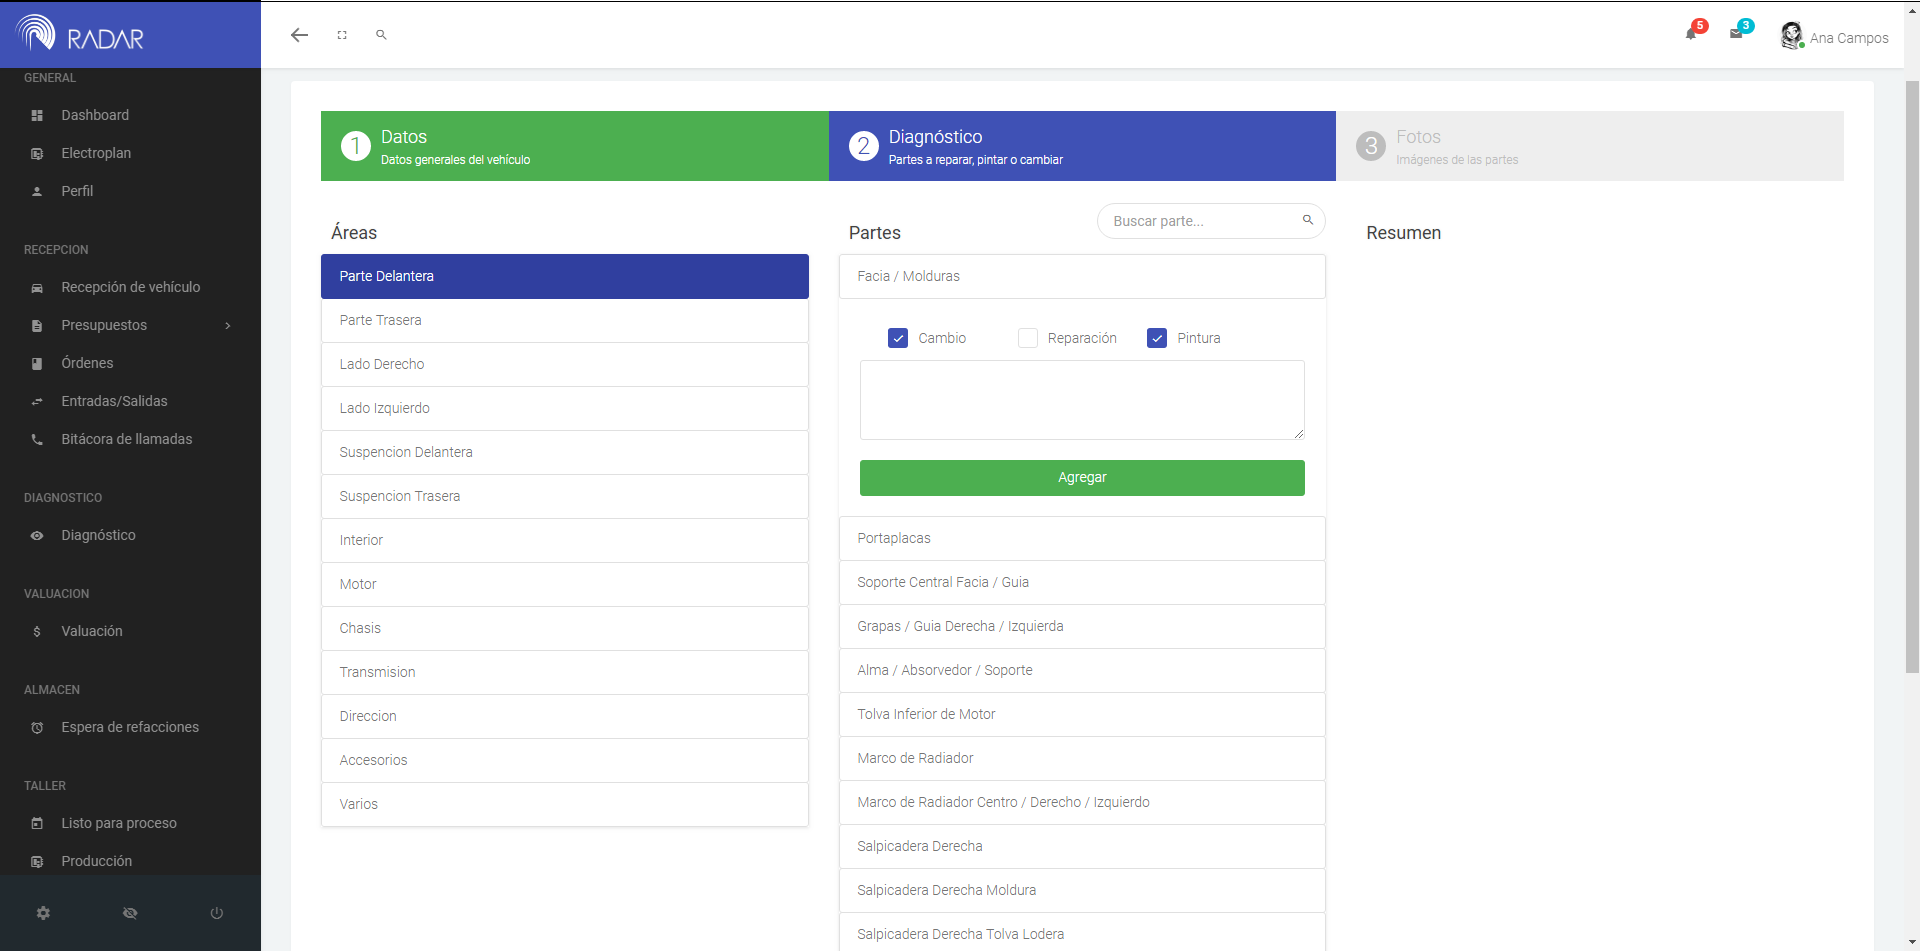Screen dimensions: 1920x951
Task: Uncheck the Pintura checkbox
Action: point(1157,338)
